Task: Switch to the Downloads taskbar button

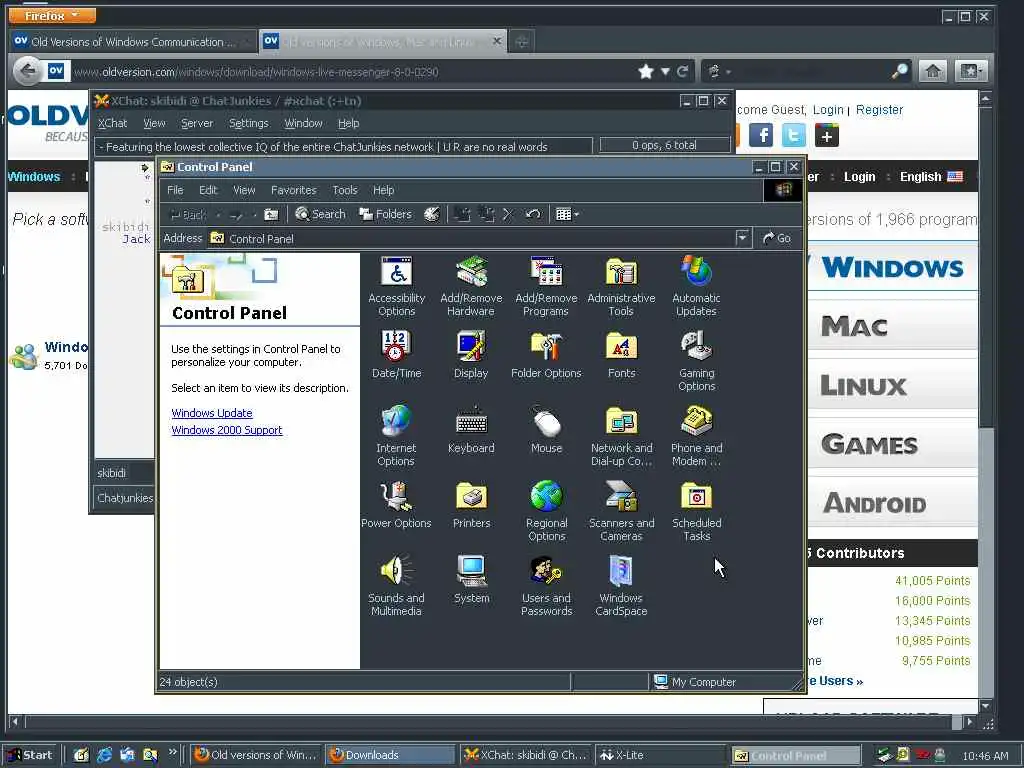Action: coord(390,755)
